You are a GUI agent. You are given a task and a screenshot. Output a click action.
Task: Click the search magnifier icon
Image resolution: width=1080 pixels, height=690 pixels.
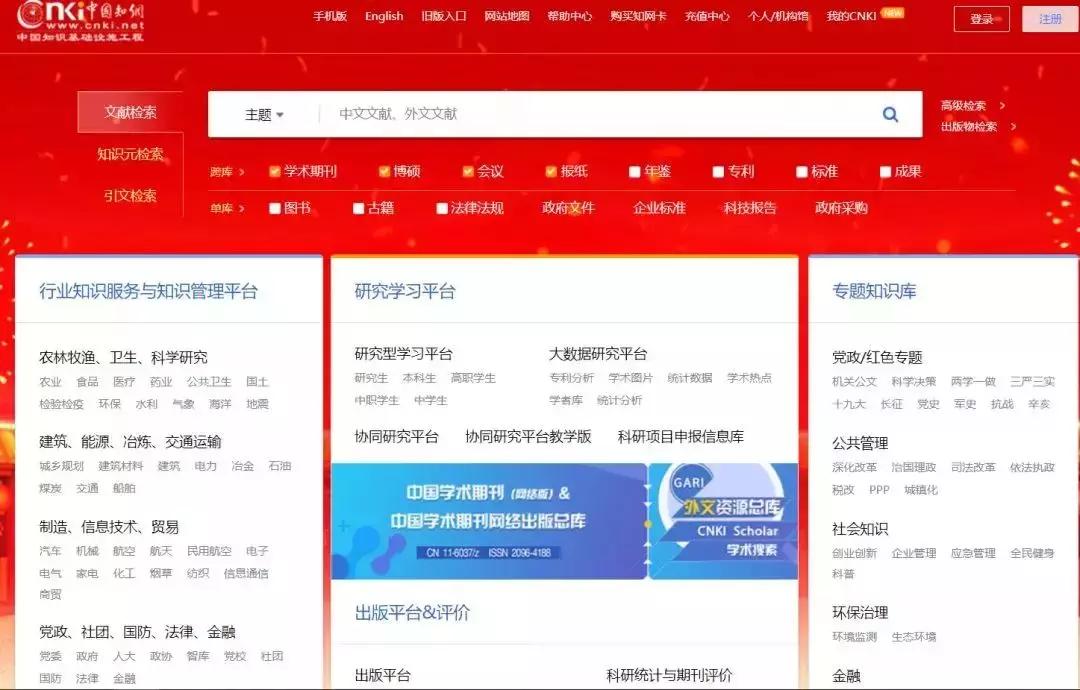pyautogui.click(x=889, y=114)
